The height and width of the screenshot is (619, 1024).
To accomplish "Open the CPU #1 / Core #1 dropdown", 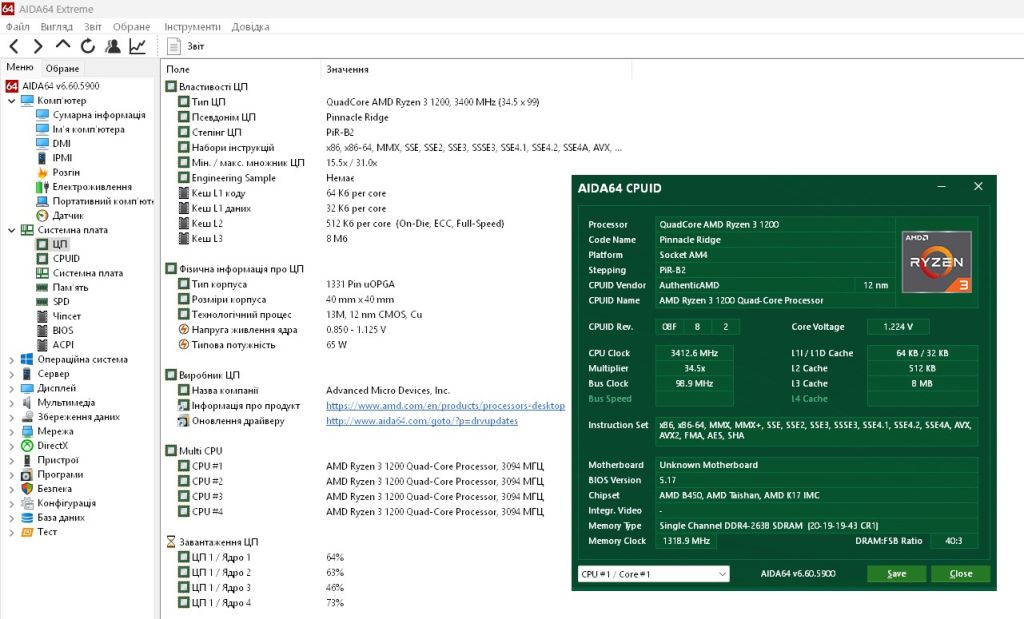I will (654, 574).
